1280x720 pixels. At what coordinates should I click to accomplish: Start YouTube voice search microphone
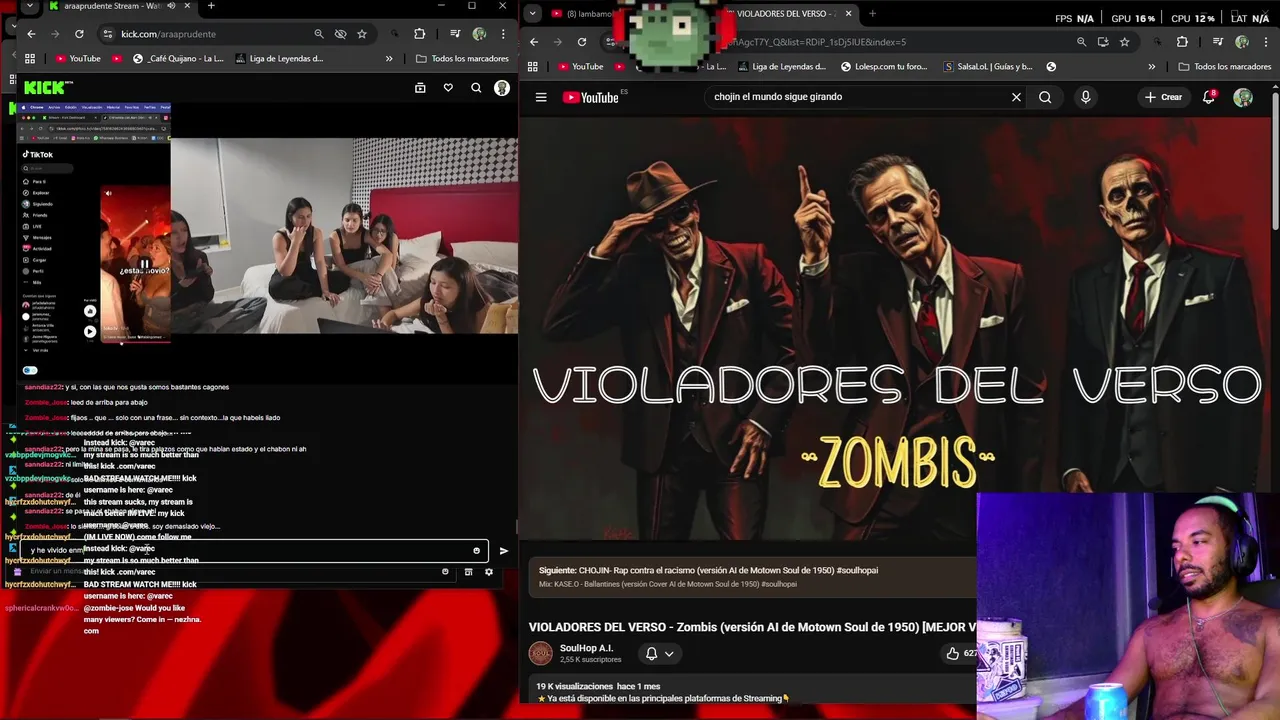(1085, 97)
